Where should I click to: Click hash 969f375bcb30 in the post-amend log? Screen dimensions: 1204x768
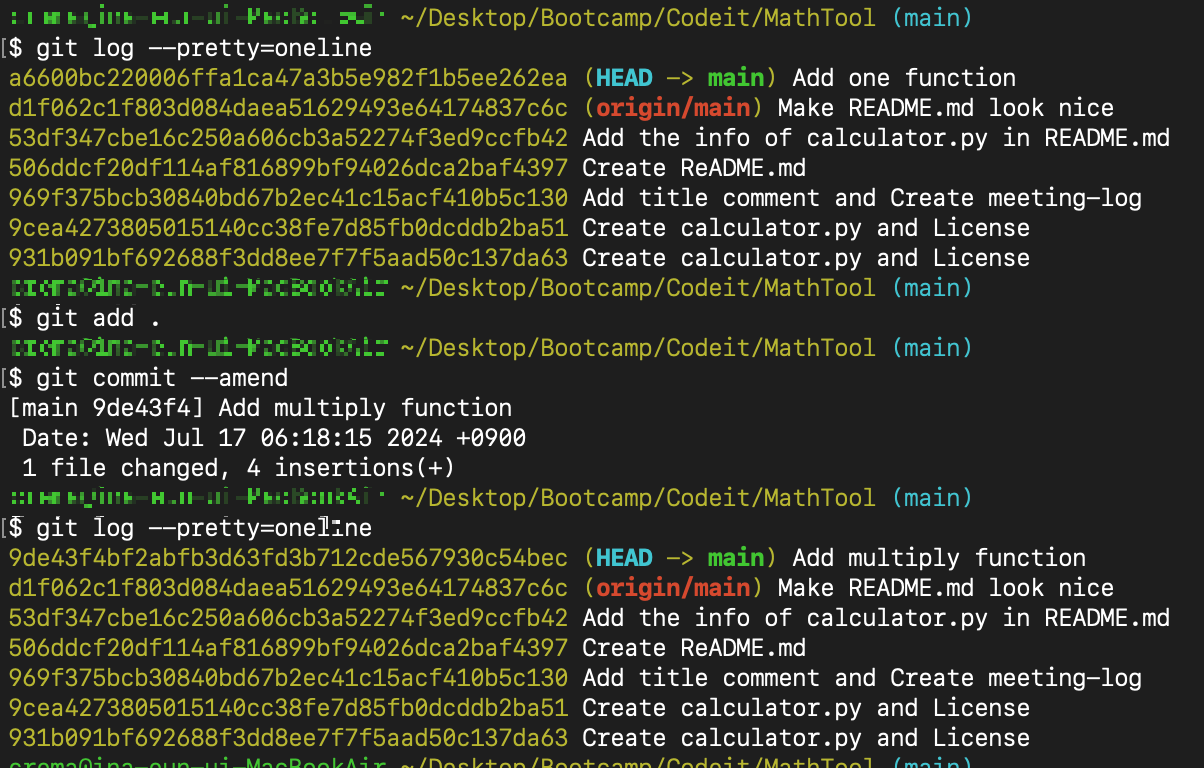click(288, 678)
